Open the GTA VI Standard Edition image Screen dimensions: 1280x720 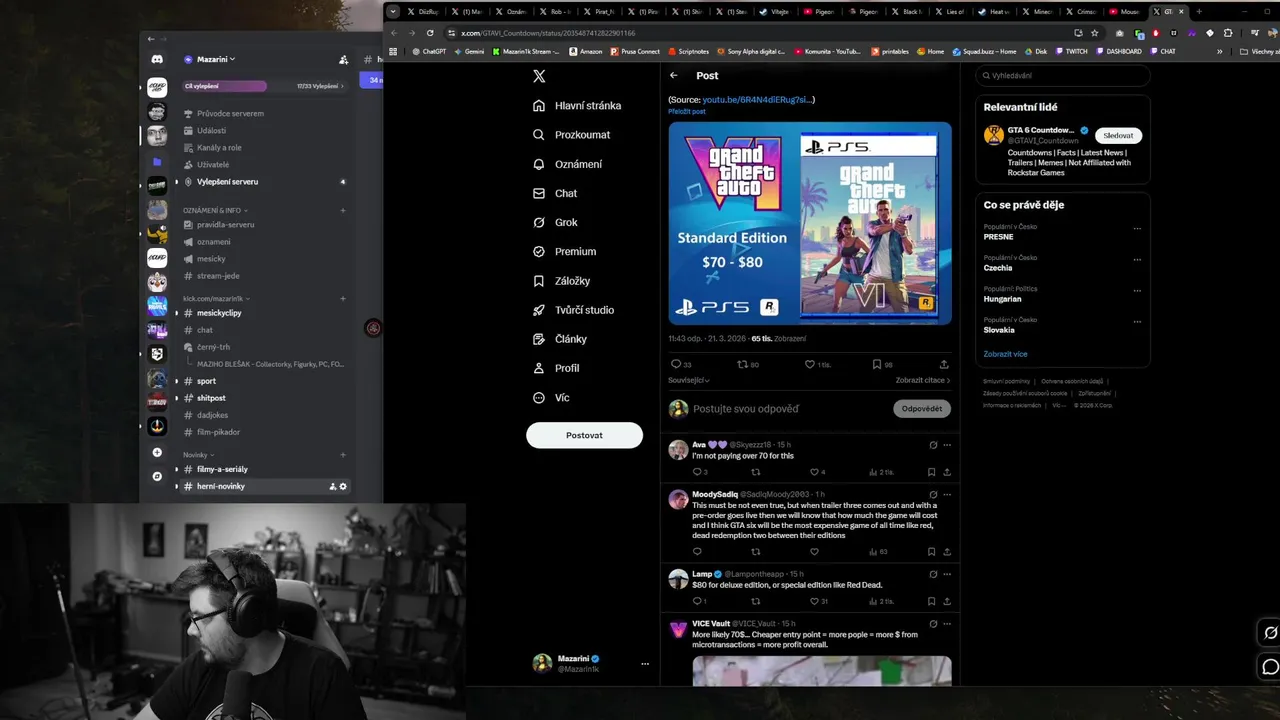point(810,223)
